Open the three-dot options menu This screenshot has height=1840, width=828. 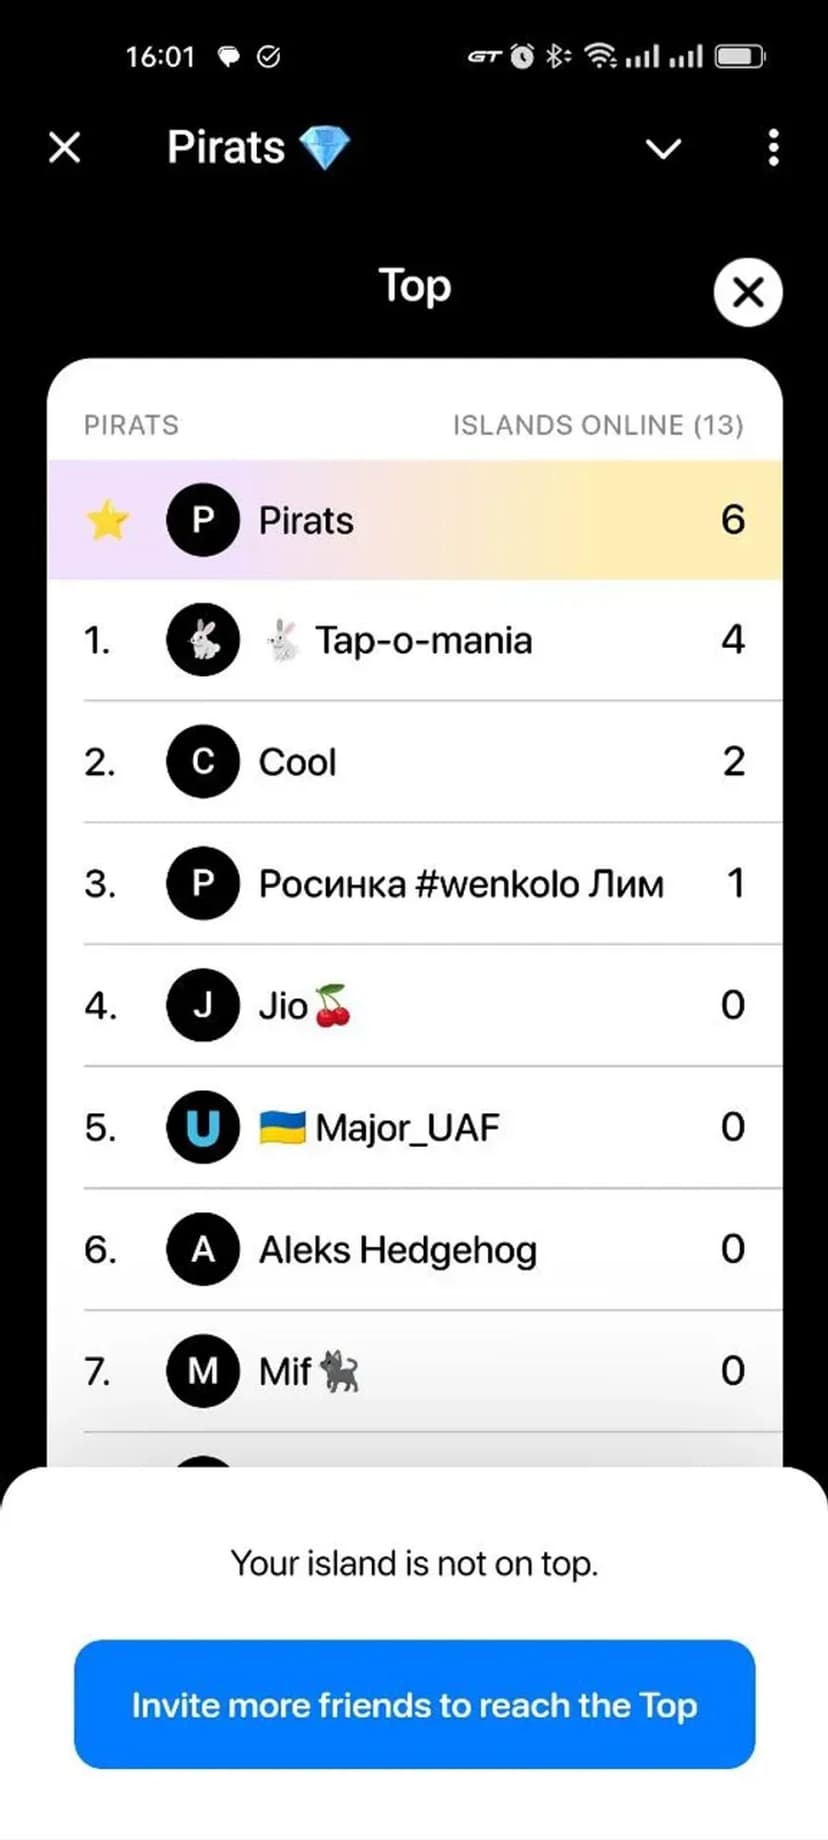click(x=773, y=148)
